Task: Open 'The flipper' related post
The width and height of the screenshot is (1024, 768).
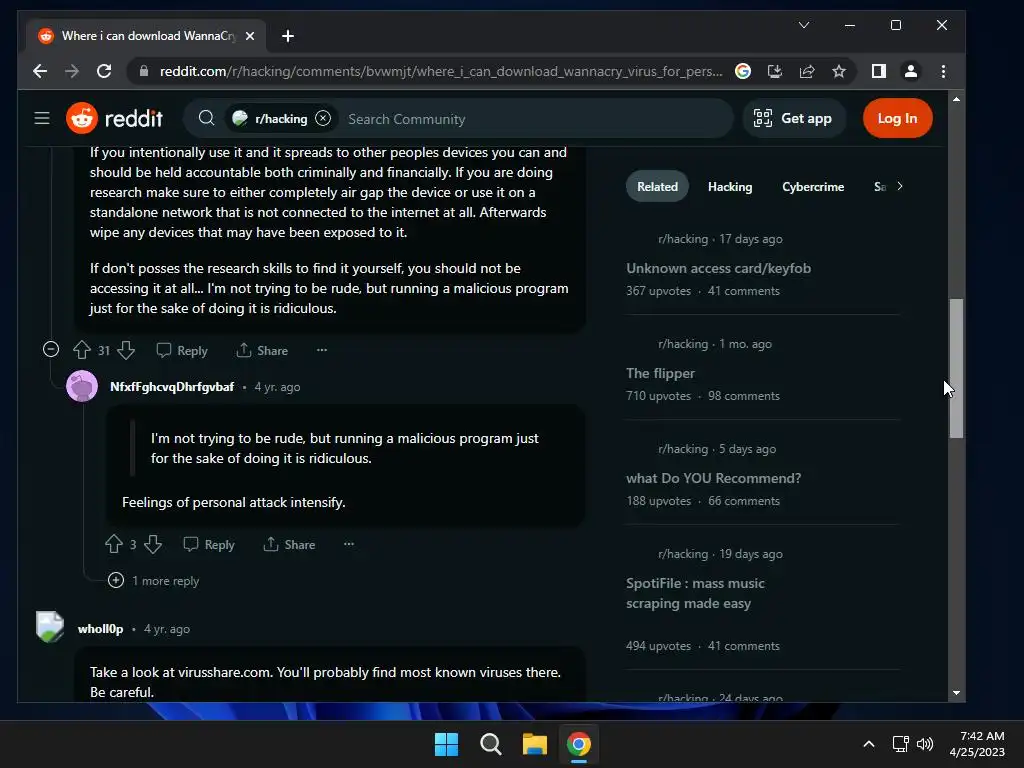Action: point(660,374)
